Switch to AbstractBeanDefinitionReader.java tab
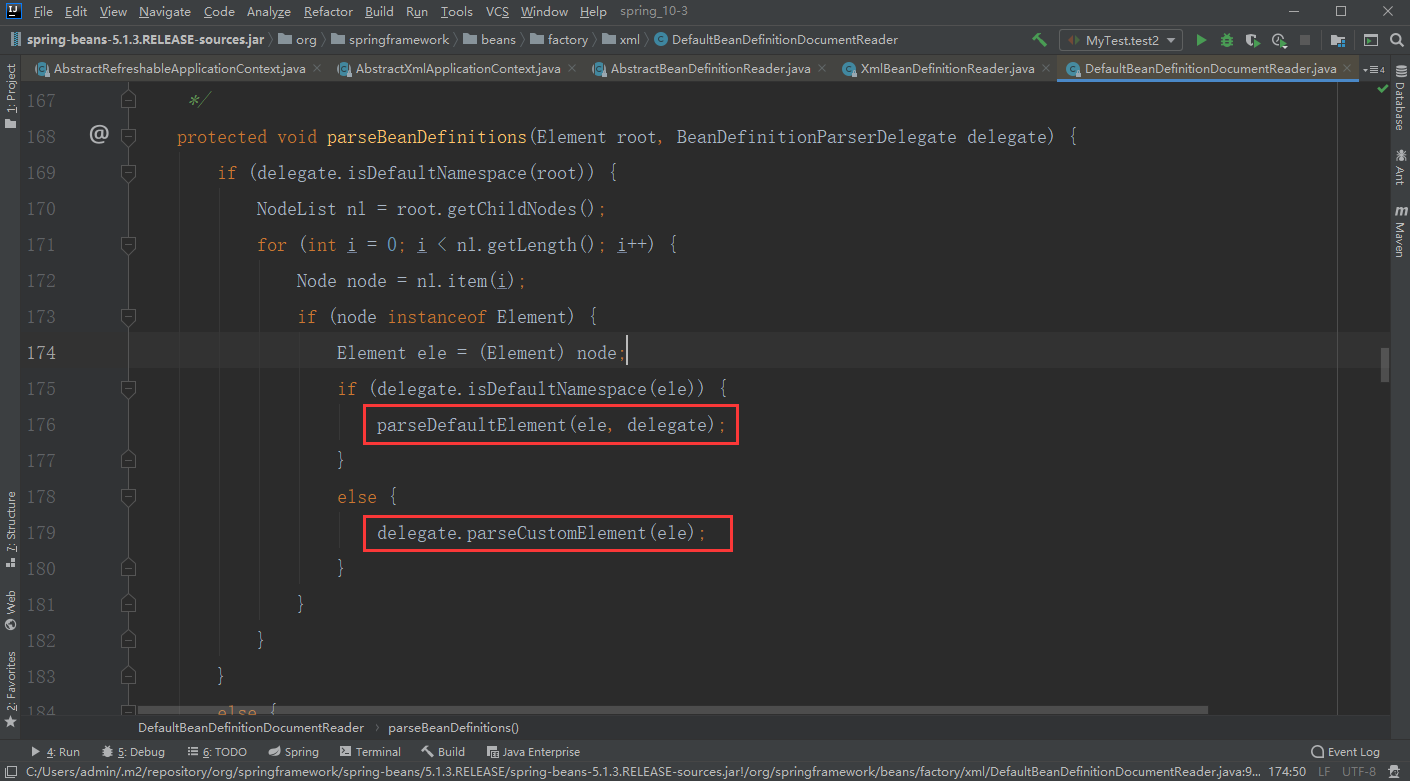1410x781 pixels. tap(710, 69)
